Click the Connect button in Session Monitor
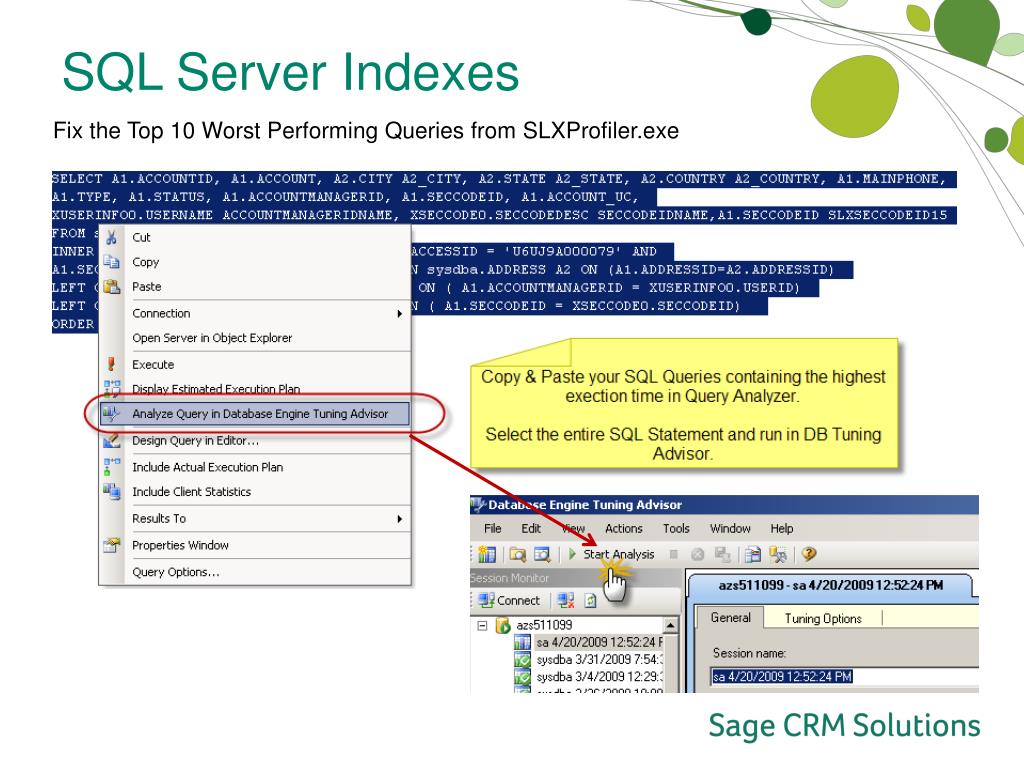1024x768 pixels. [x=509, y=600]
